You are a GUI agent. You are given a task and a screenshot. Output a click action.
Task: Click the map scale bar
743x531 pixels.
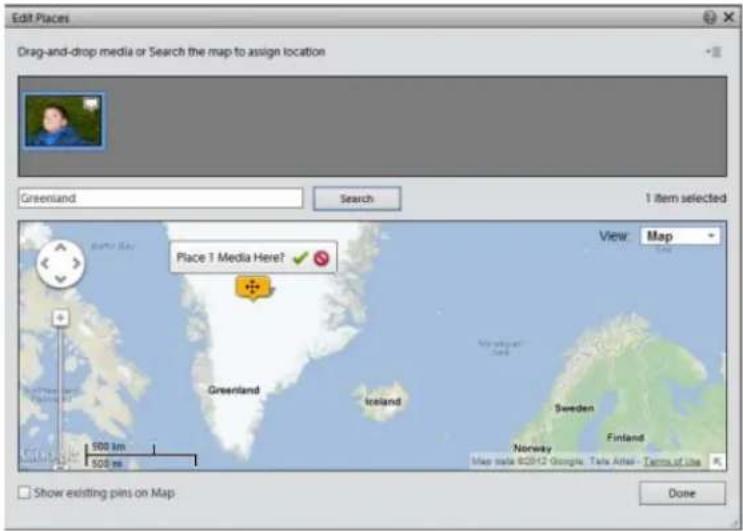141,455
